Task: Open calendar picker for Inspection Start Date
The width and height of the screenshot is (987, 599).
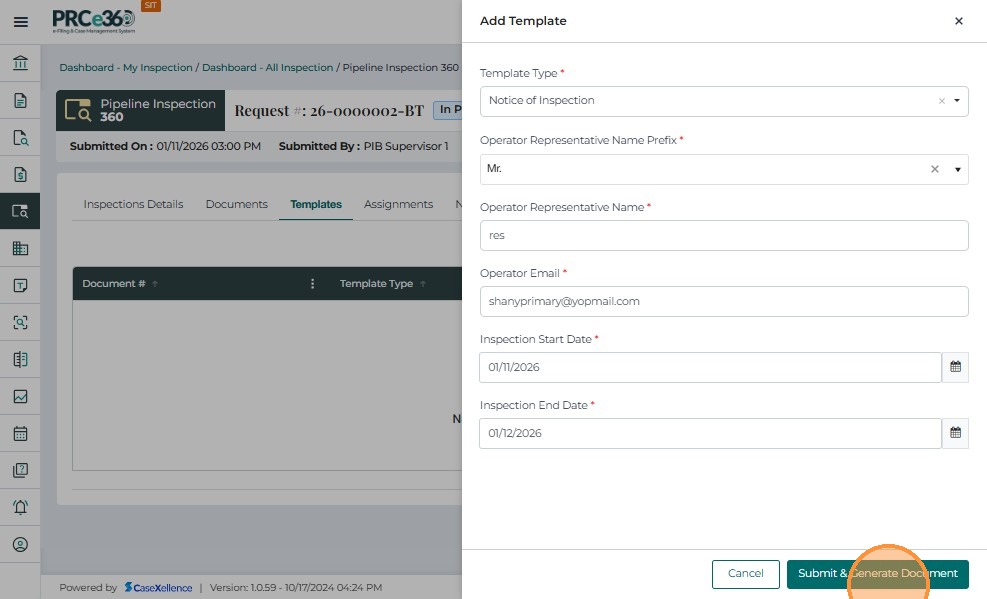Action: (x=955, y=367)
